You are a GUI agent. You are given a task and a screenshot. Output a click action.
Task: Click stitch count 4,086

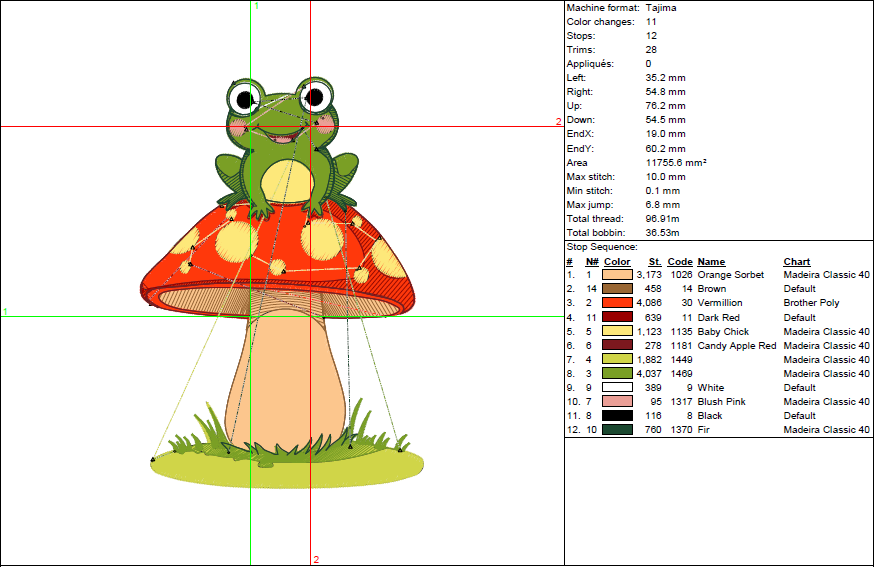(x=649, y=302)
